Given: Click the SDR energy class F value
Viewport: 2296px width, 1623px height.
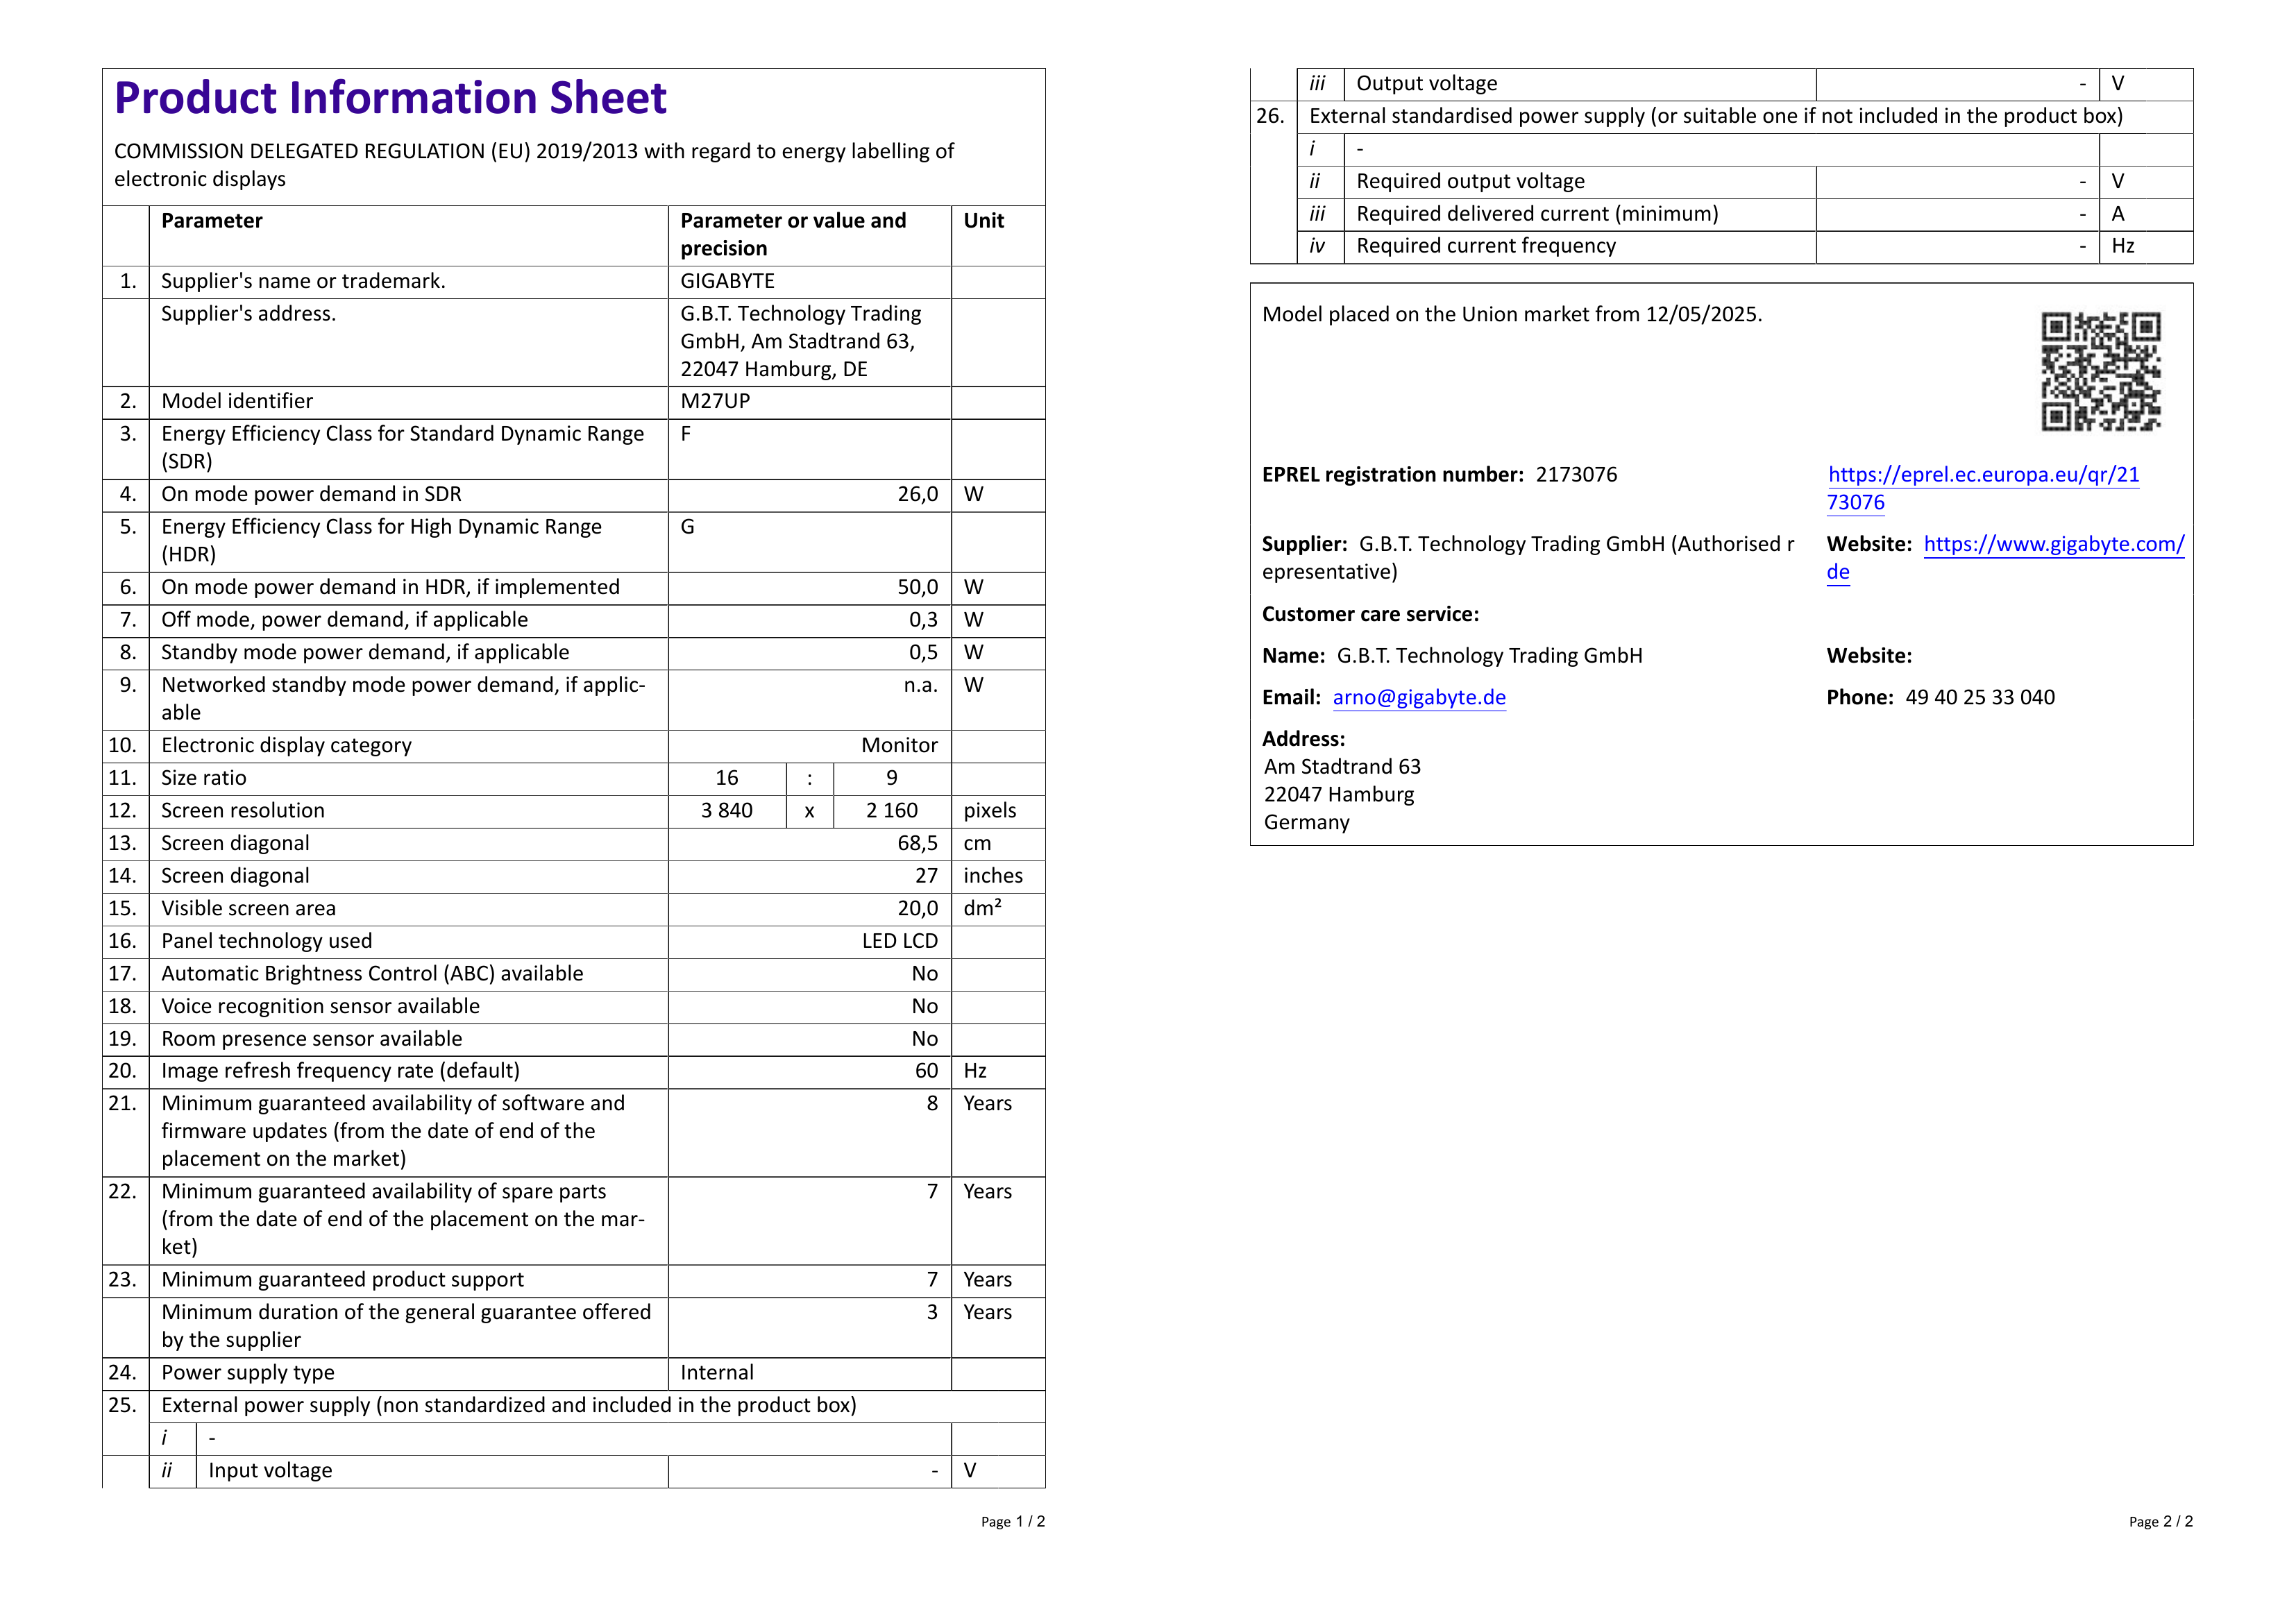Looking at the screenshot, I should (x=686, y=434).
